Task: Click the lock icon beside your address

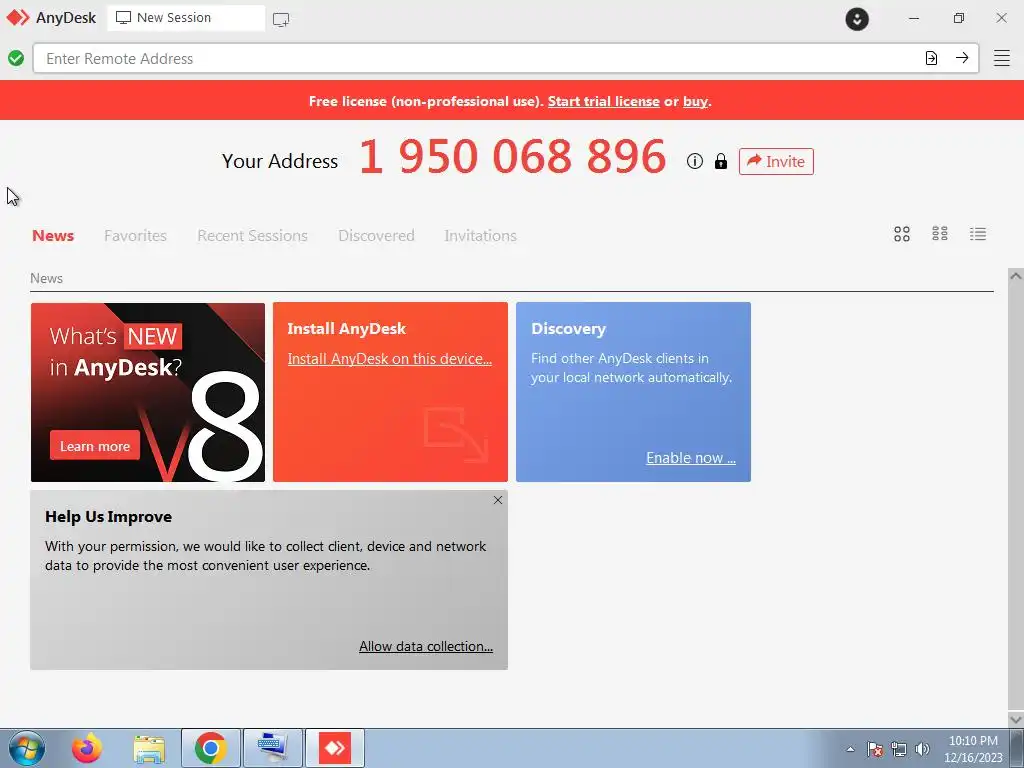Action: tap(720, 161)
